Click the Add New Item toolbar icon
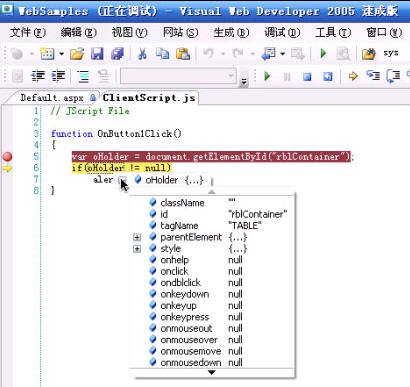This screenshot has width=410, height=387. (x=47, y=54)
